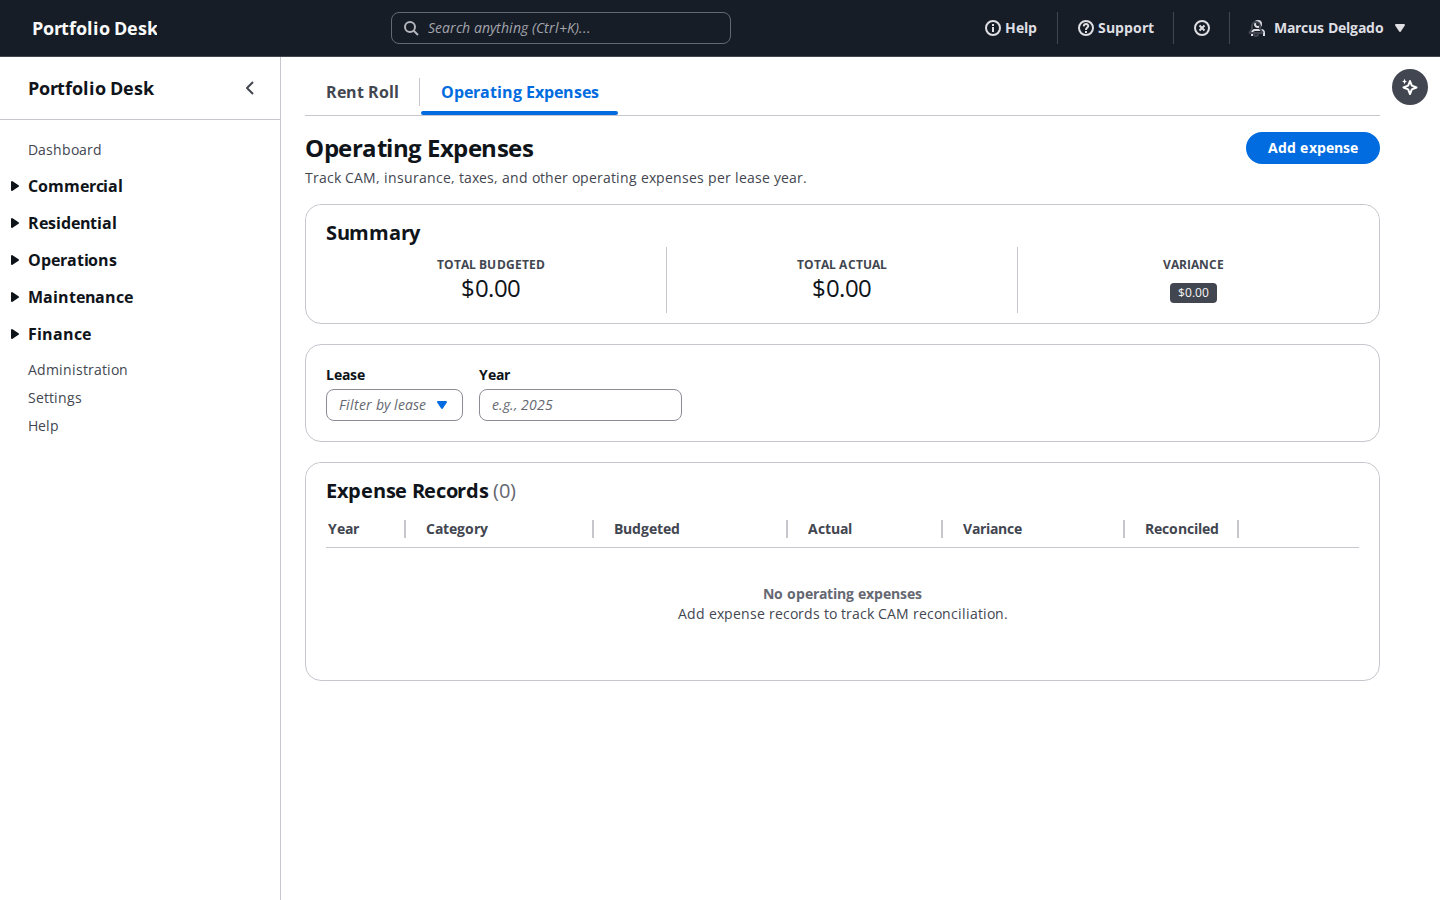Sort by the Actual column header
This screenshot has width=1440, height=900.
(830, 529)
